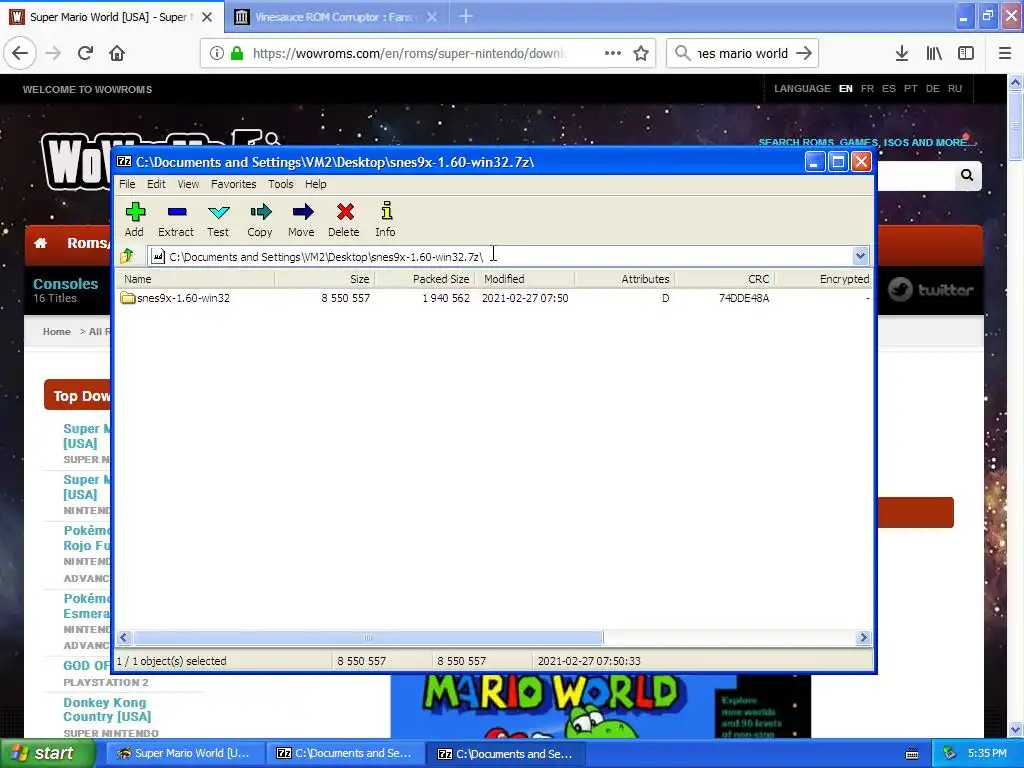
Task: Click the Firefox search box text
Action: tap(743, 54)
